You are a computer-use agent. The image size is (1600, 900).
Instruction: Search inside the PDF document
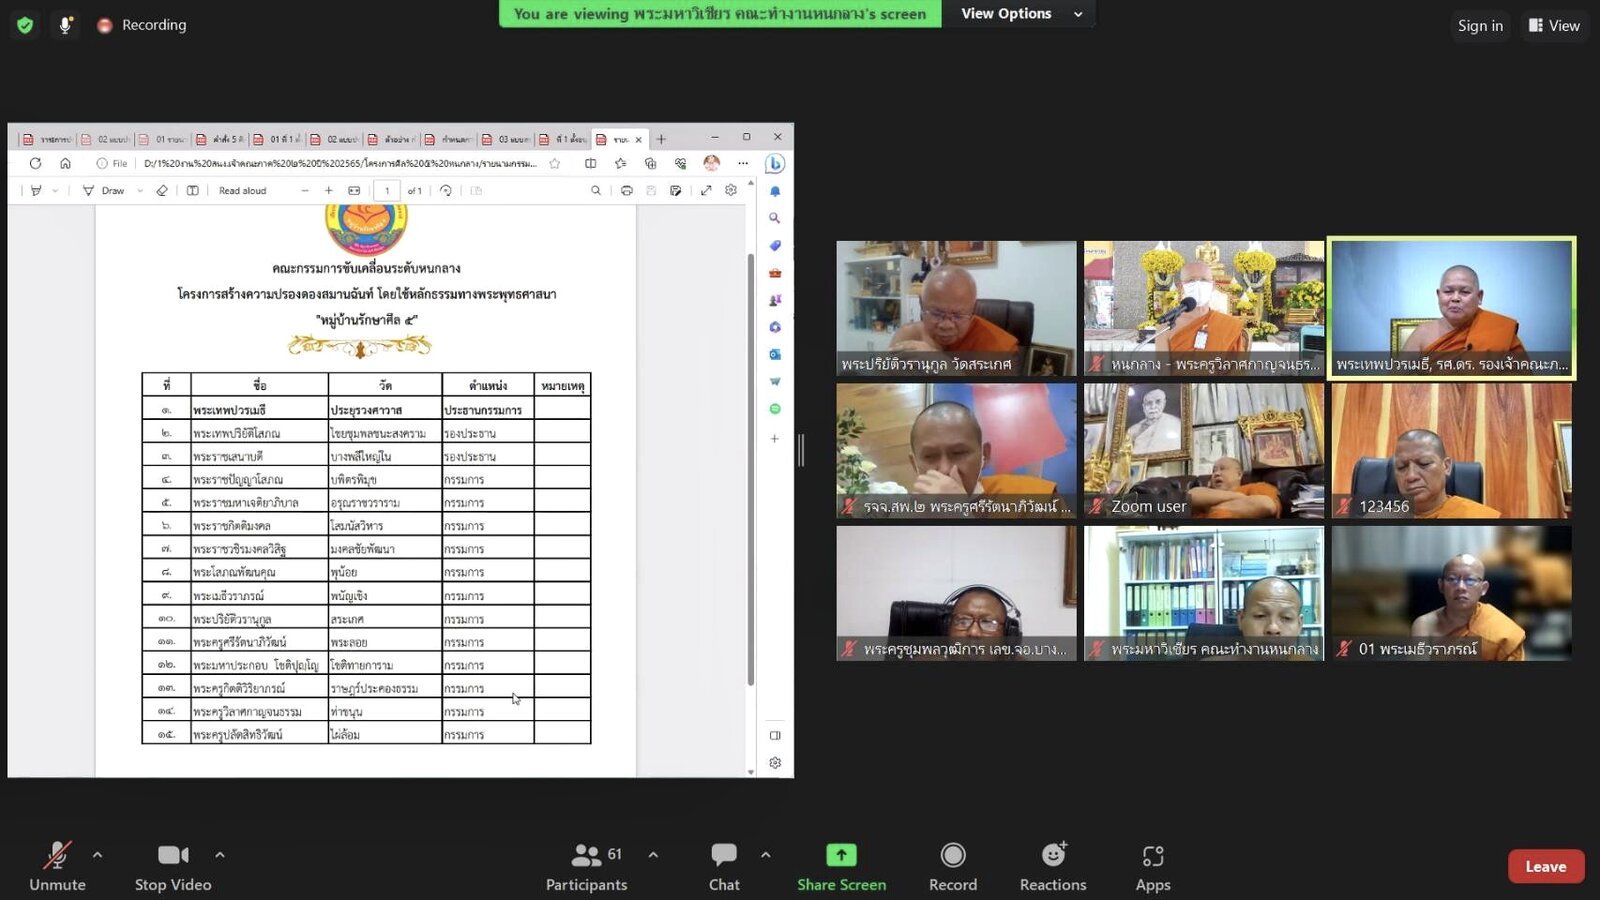point(596,190)
